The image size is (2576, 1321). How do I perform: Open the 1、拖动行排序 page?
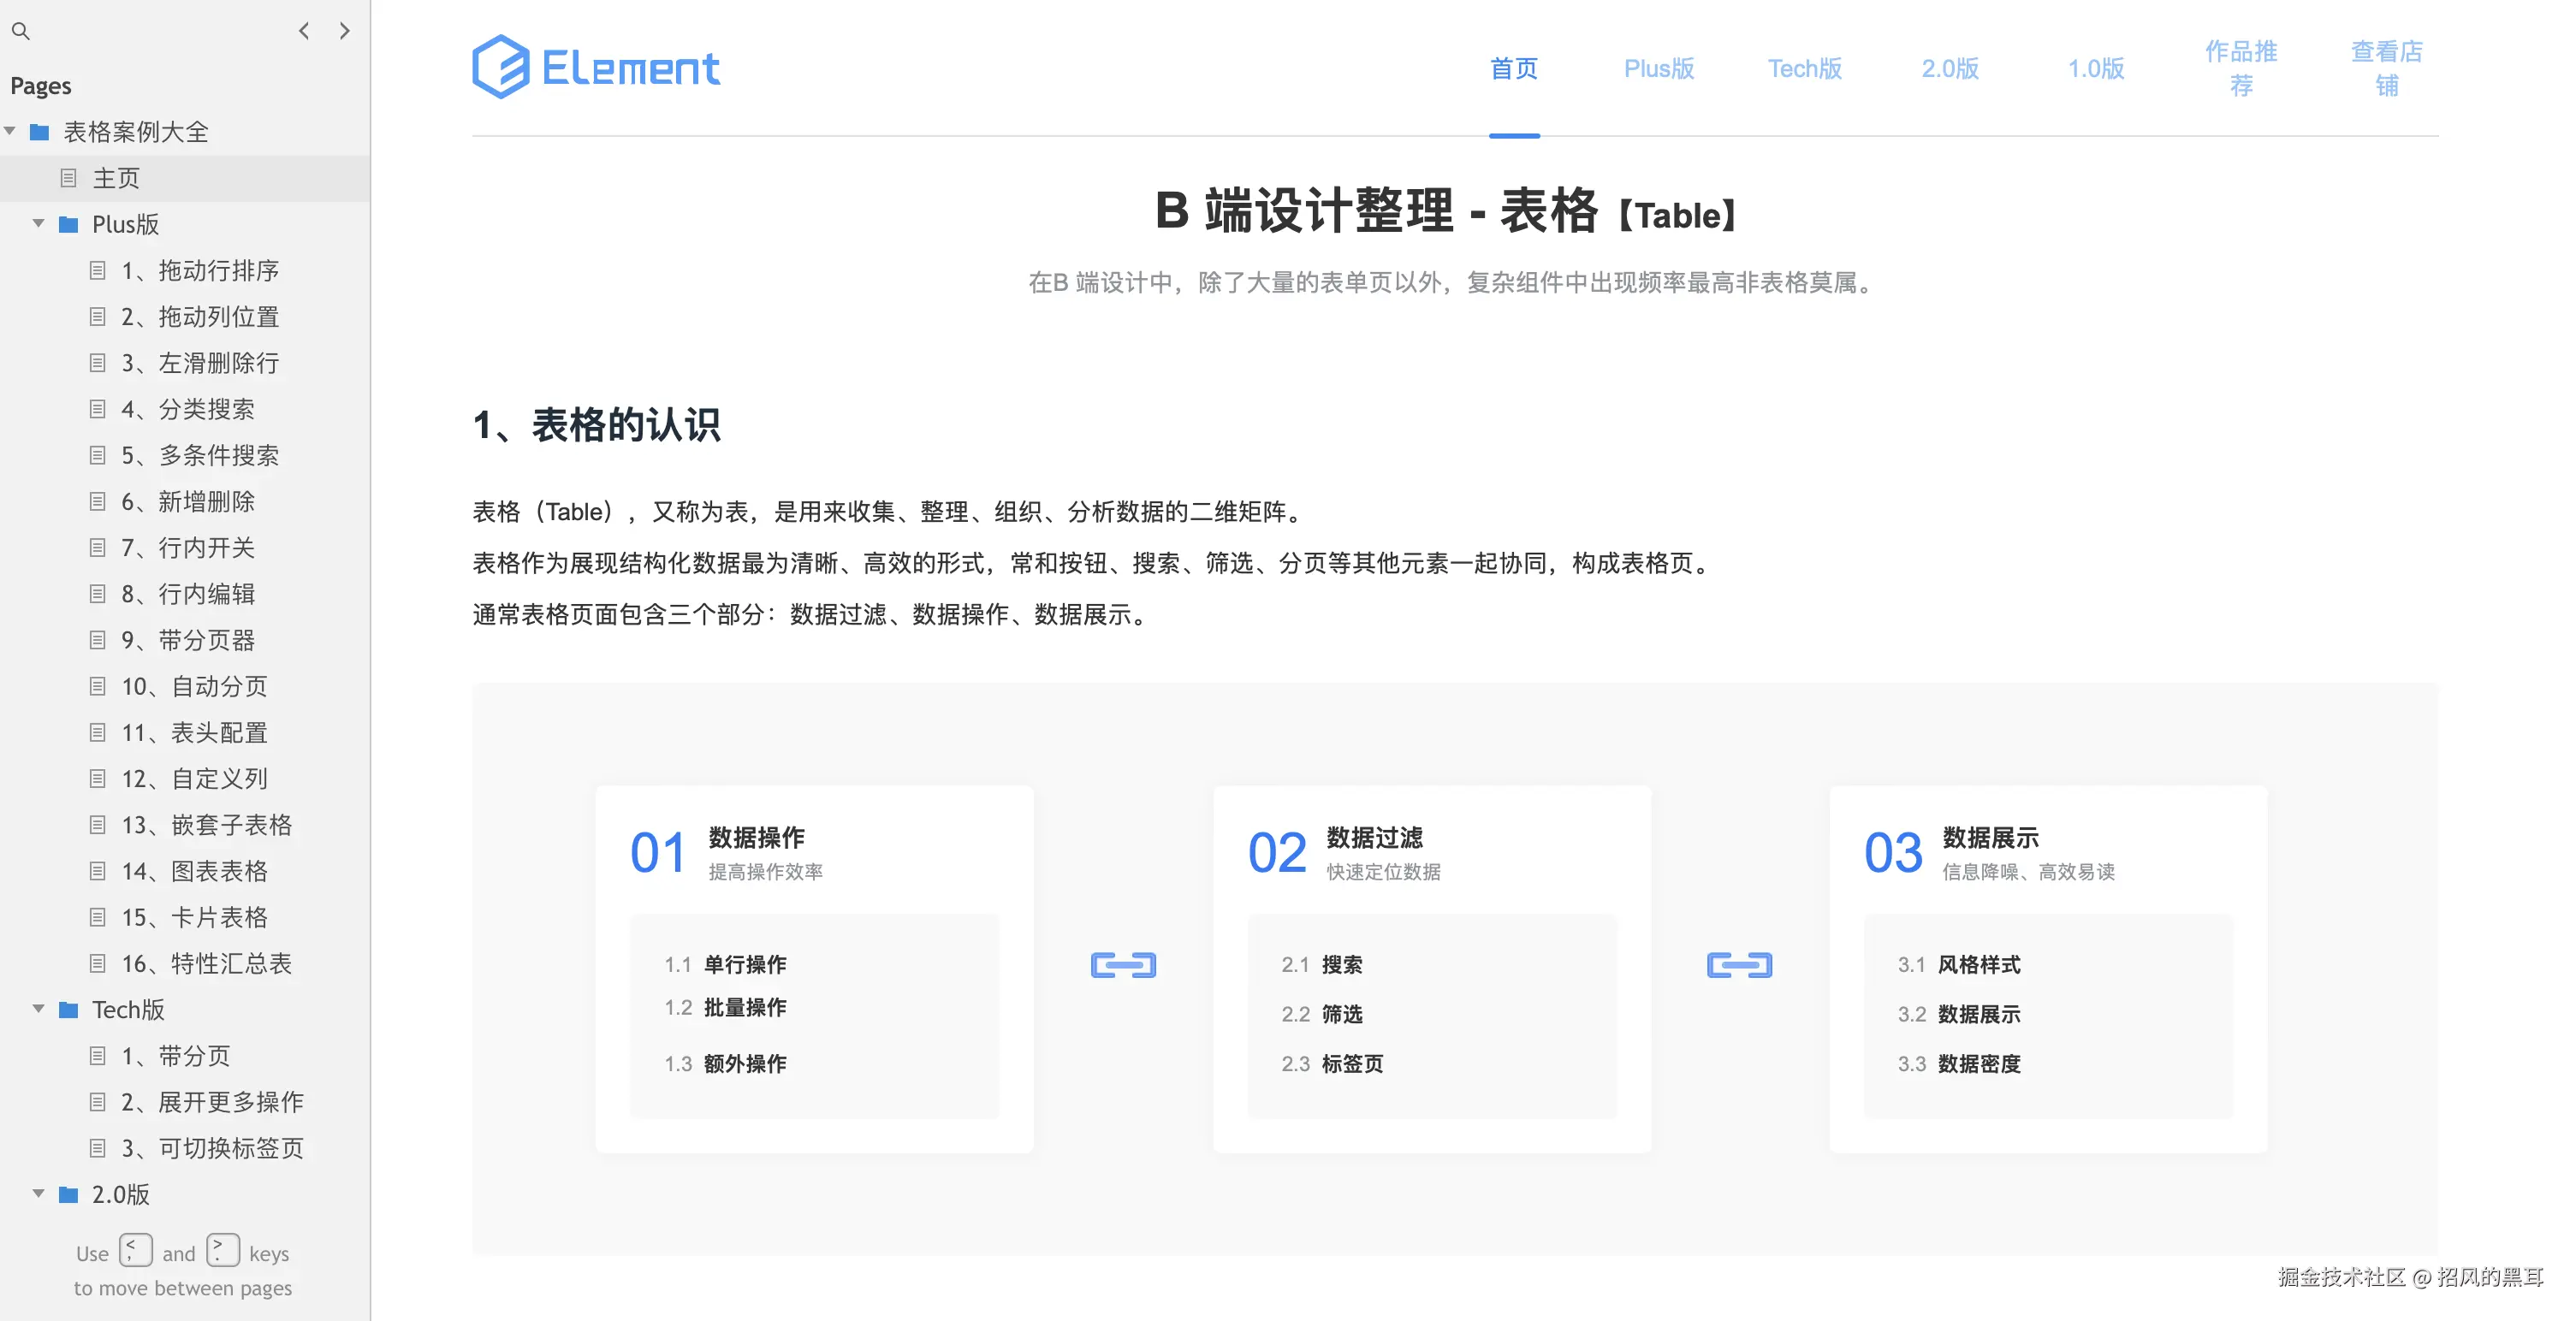point(200,270)
